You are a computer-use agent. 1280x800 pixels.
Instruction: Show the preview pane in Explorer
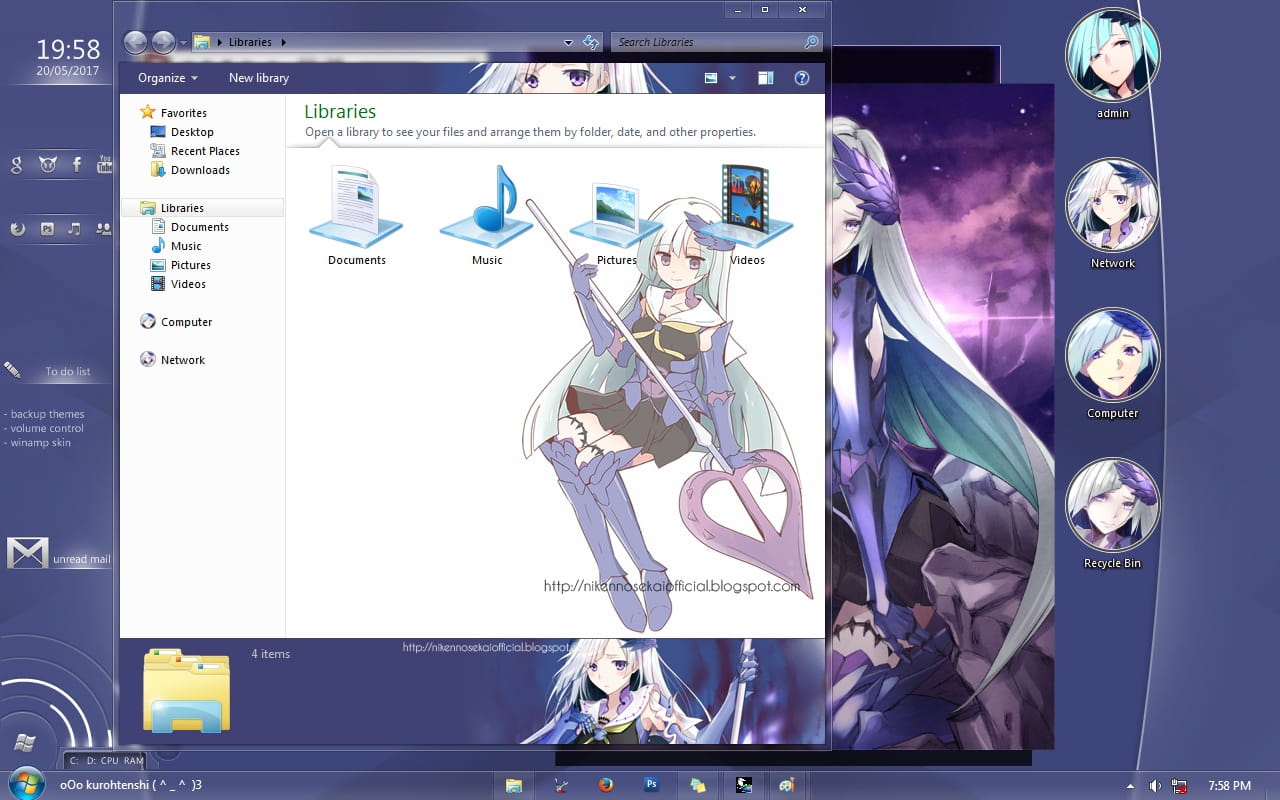765,78
